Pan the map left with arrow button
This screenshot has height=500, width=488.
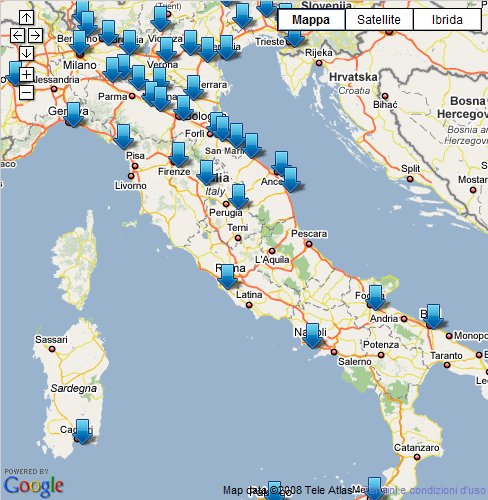(17, 35)
